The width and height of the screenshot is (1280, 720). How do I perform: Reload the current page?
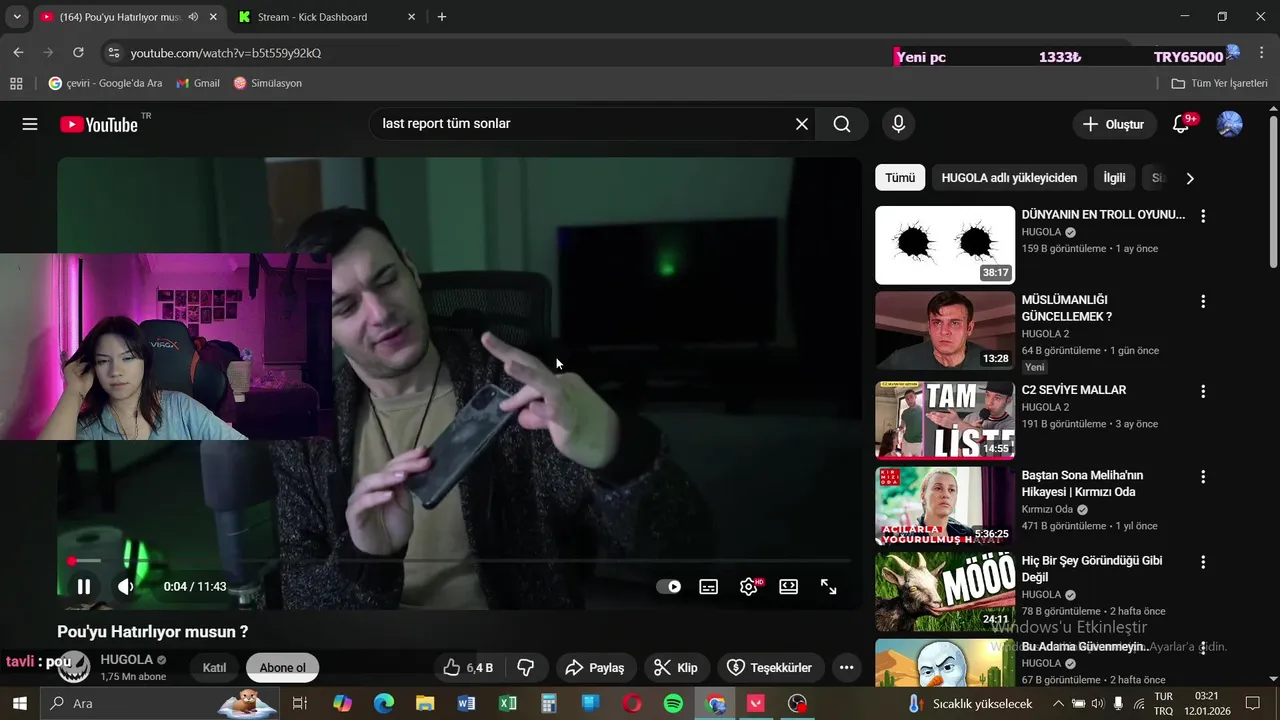point(79,53)
